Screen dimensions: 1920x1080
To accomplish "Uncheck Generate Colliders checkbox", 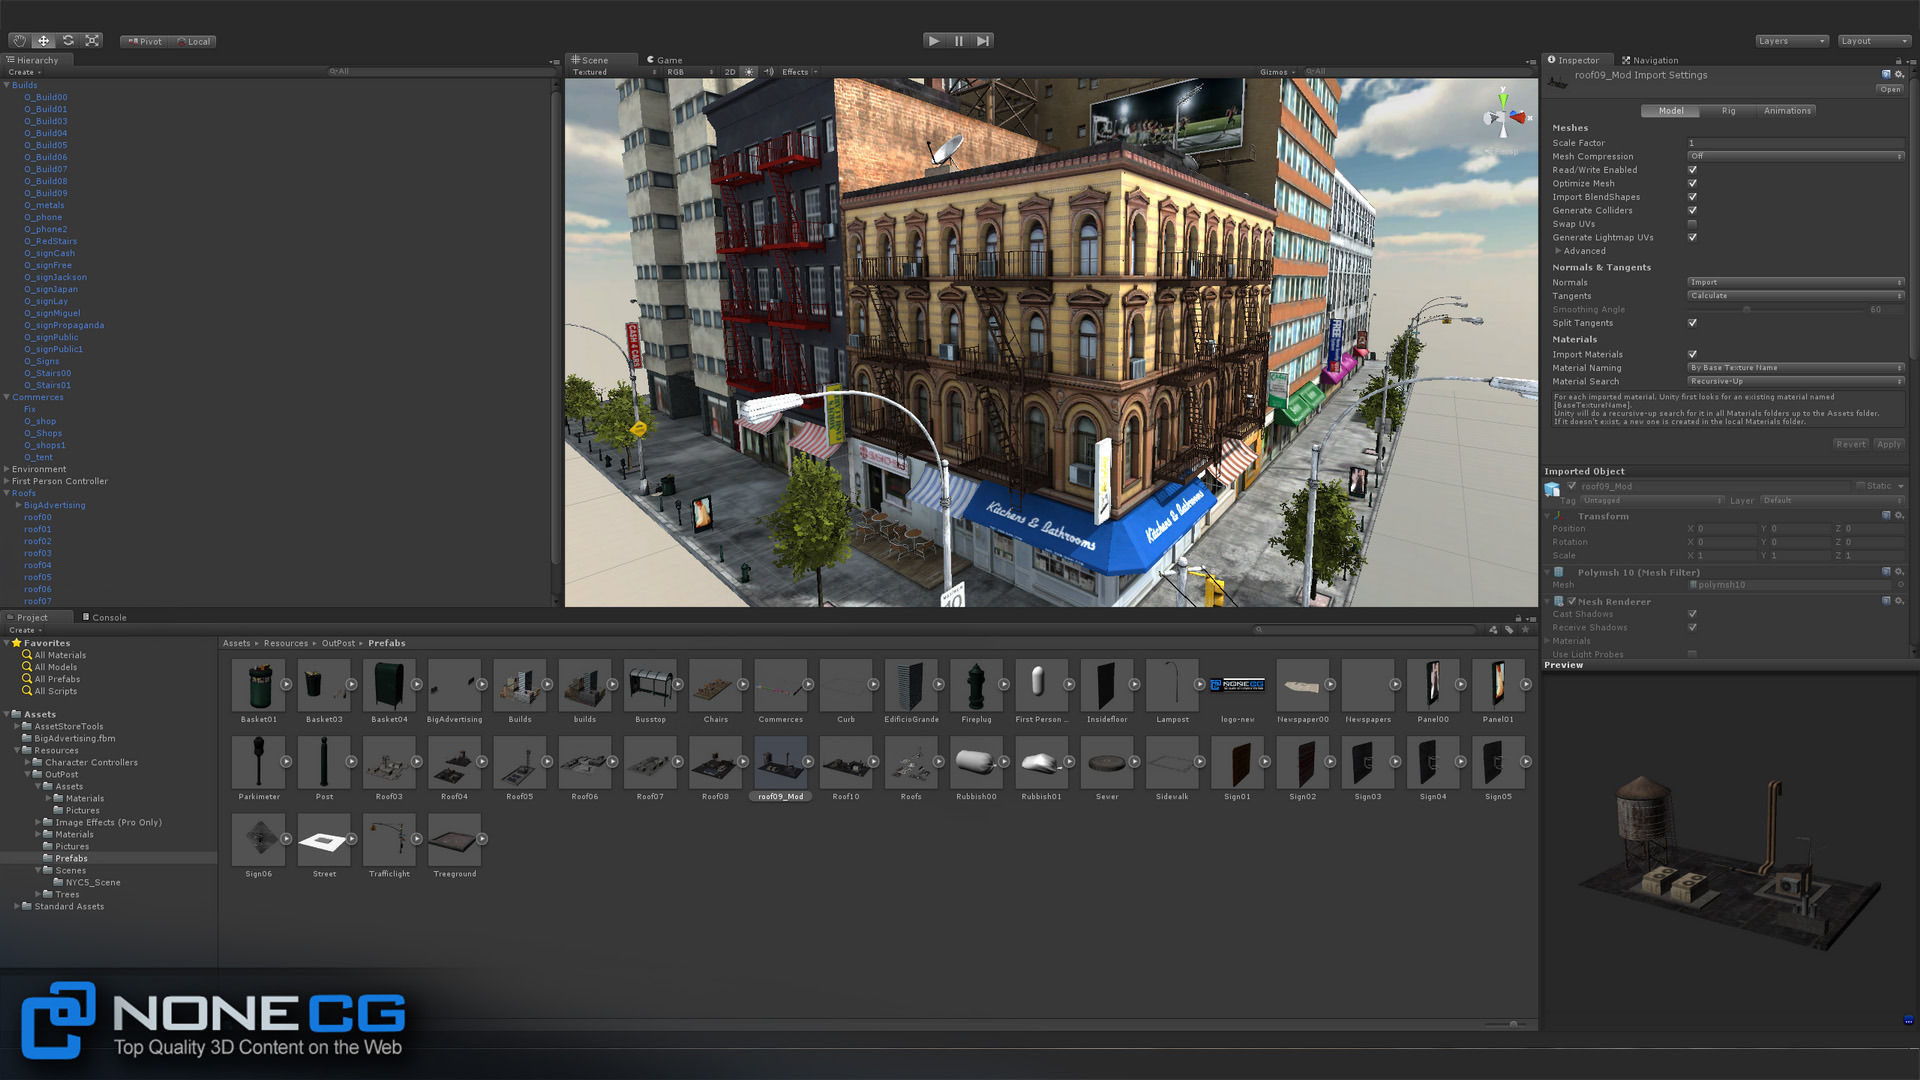I will (1692, 211).
